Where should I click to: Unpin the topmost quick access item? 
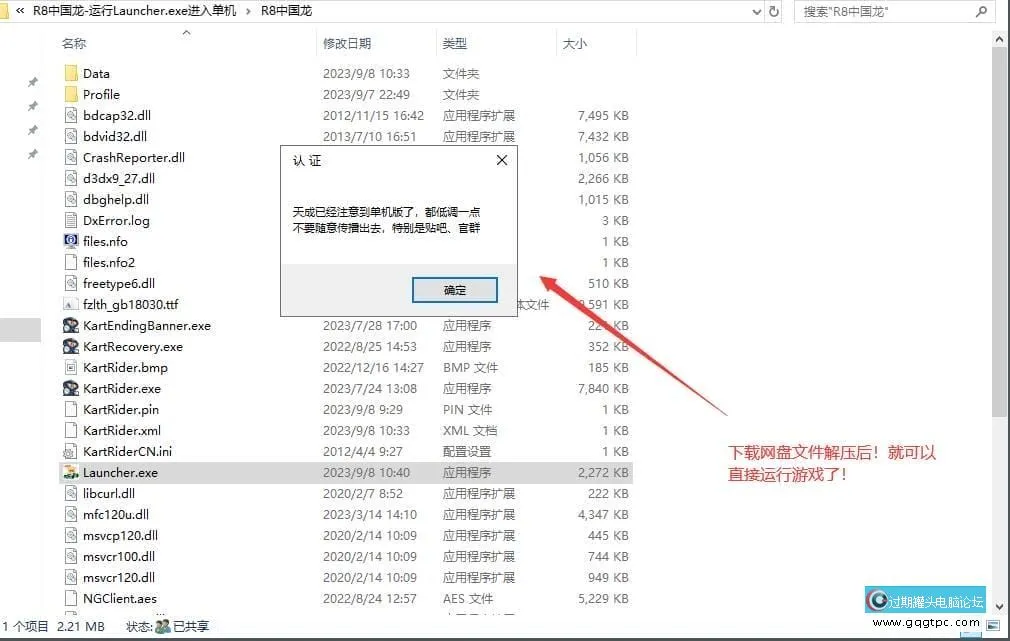[x=32, y=81]
